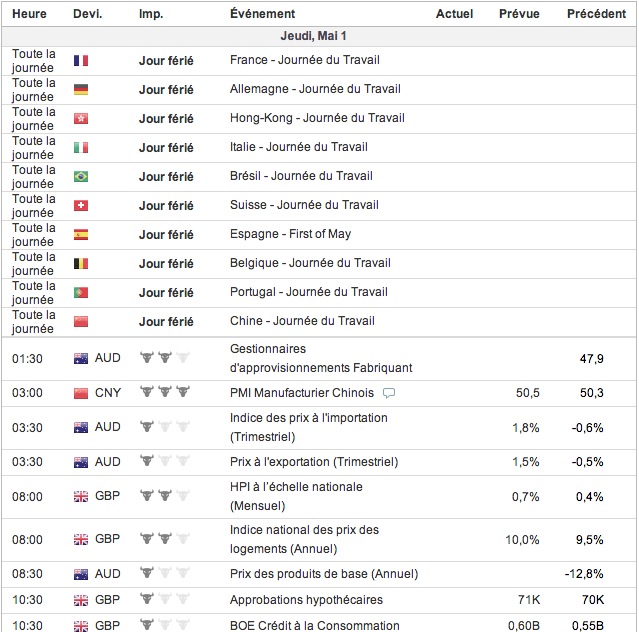639x632 pixels.
Task: Open Prix à l'exportation (Trimestriel) event
Action: [x=313, y=462]
